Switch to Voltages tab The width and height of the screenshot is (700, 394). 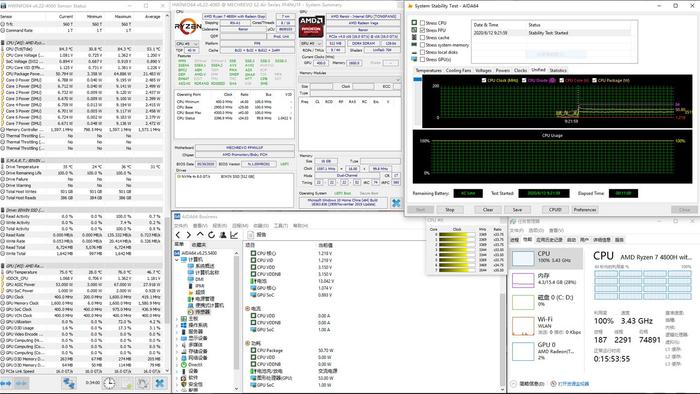pyautogui.click(x=483, y=71)
